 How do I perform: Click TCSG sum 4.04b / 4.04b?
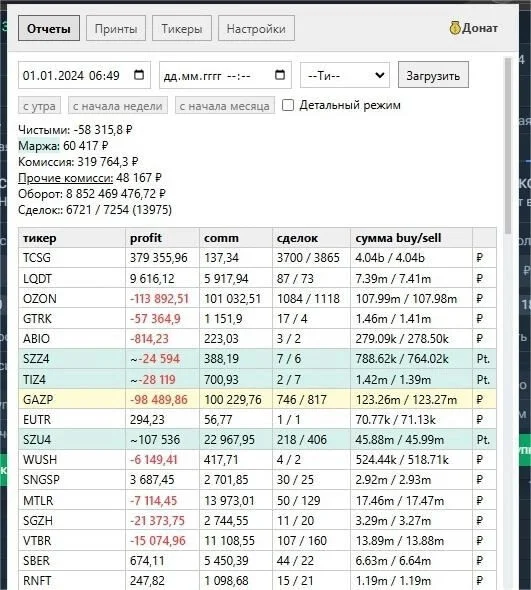[390, 258]
